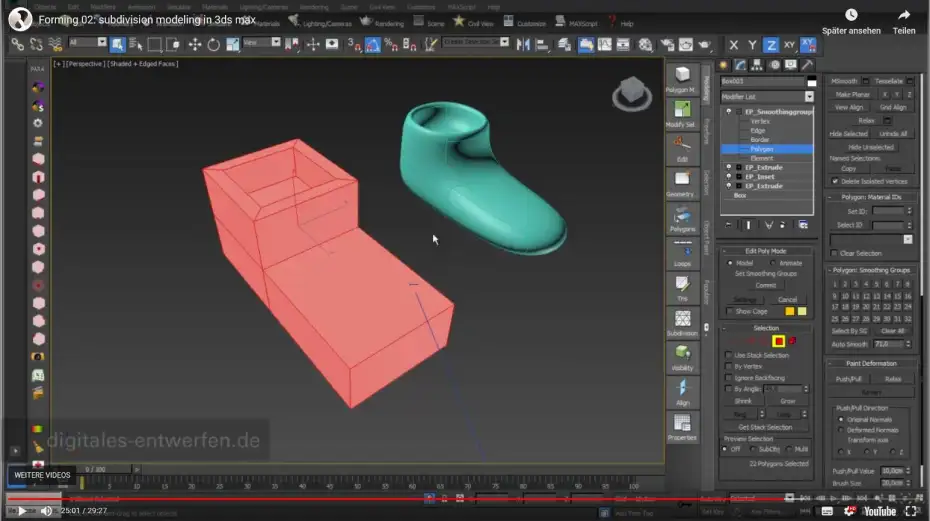Click the Modify Selection ribbon icon
Image resolution: width=930 pixels, height=521 pixels.
click(682, 114)
